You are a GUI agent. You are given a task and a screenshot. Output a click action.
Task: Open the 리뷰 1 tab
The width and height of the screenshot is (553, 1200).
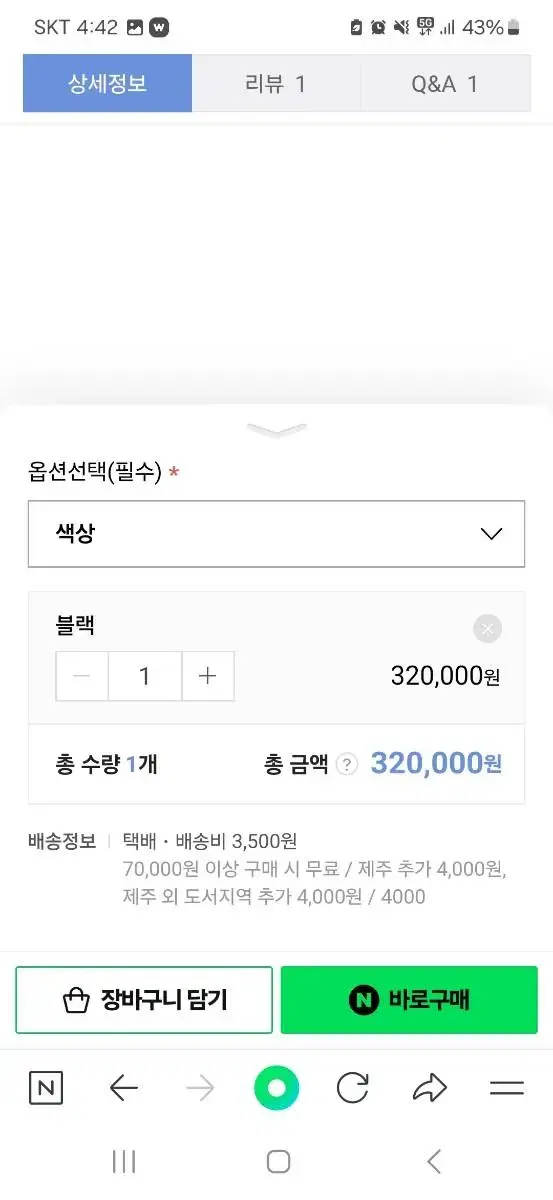click(276, 83)
